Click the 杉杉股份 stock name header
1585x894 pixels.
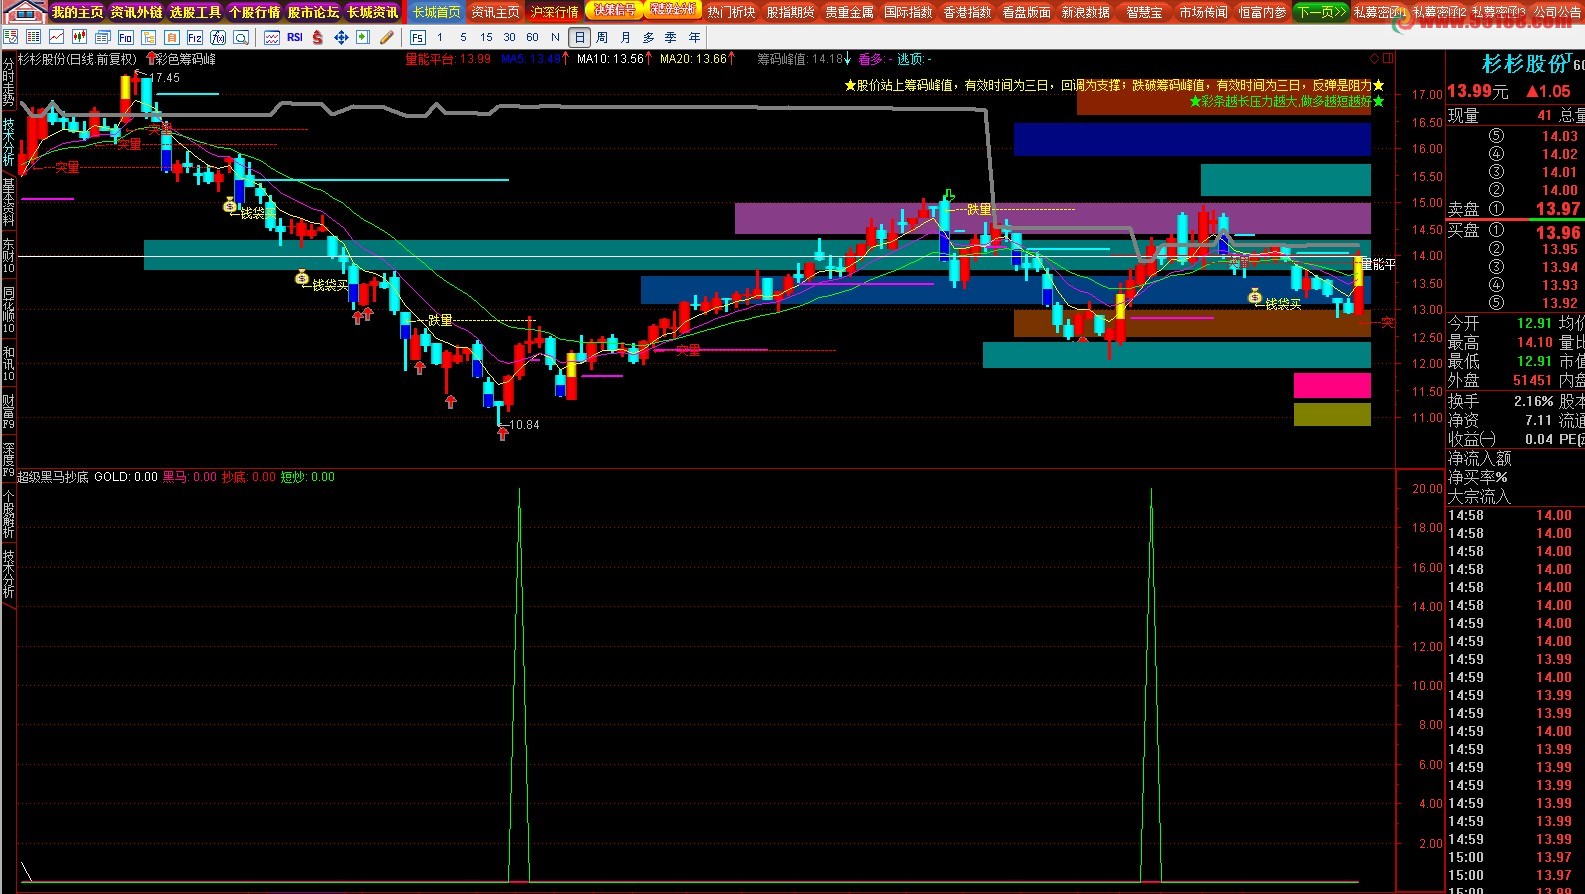(1526, 64)
